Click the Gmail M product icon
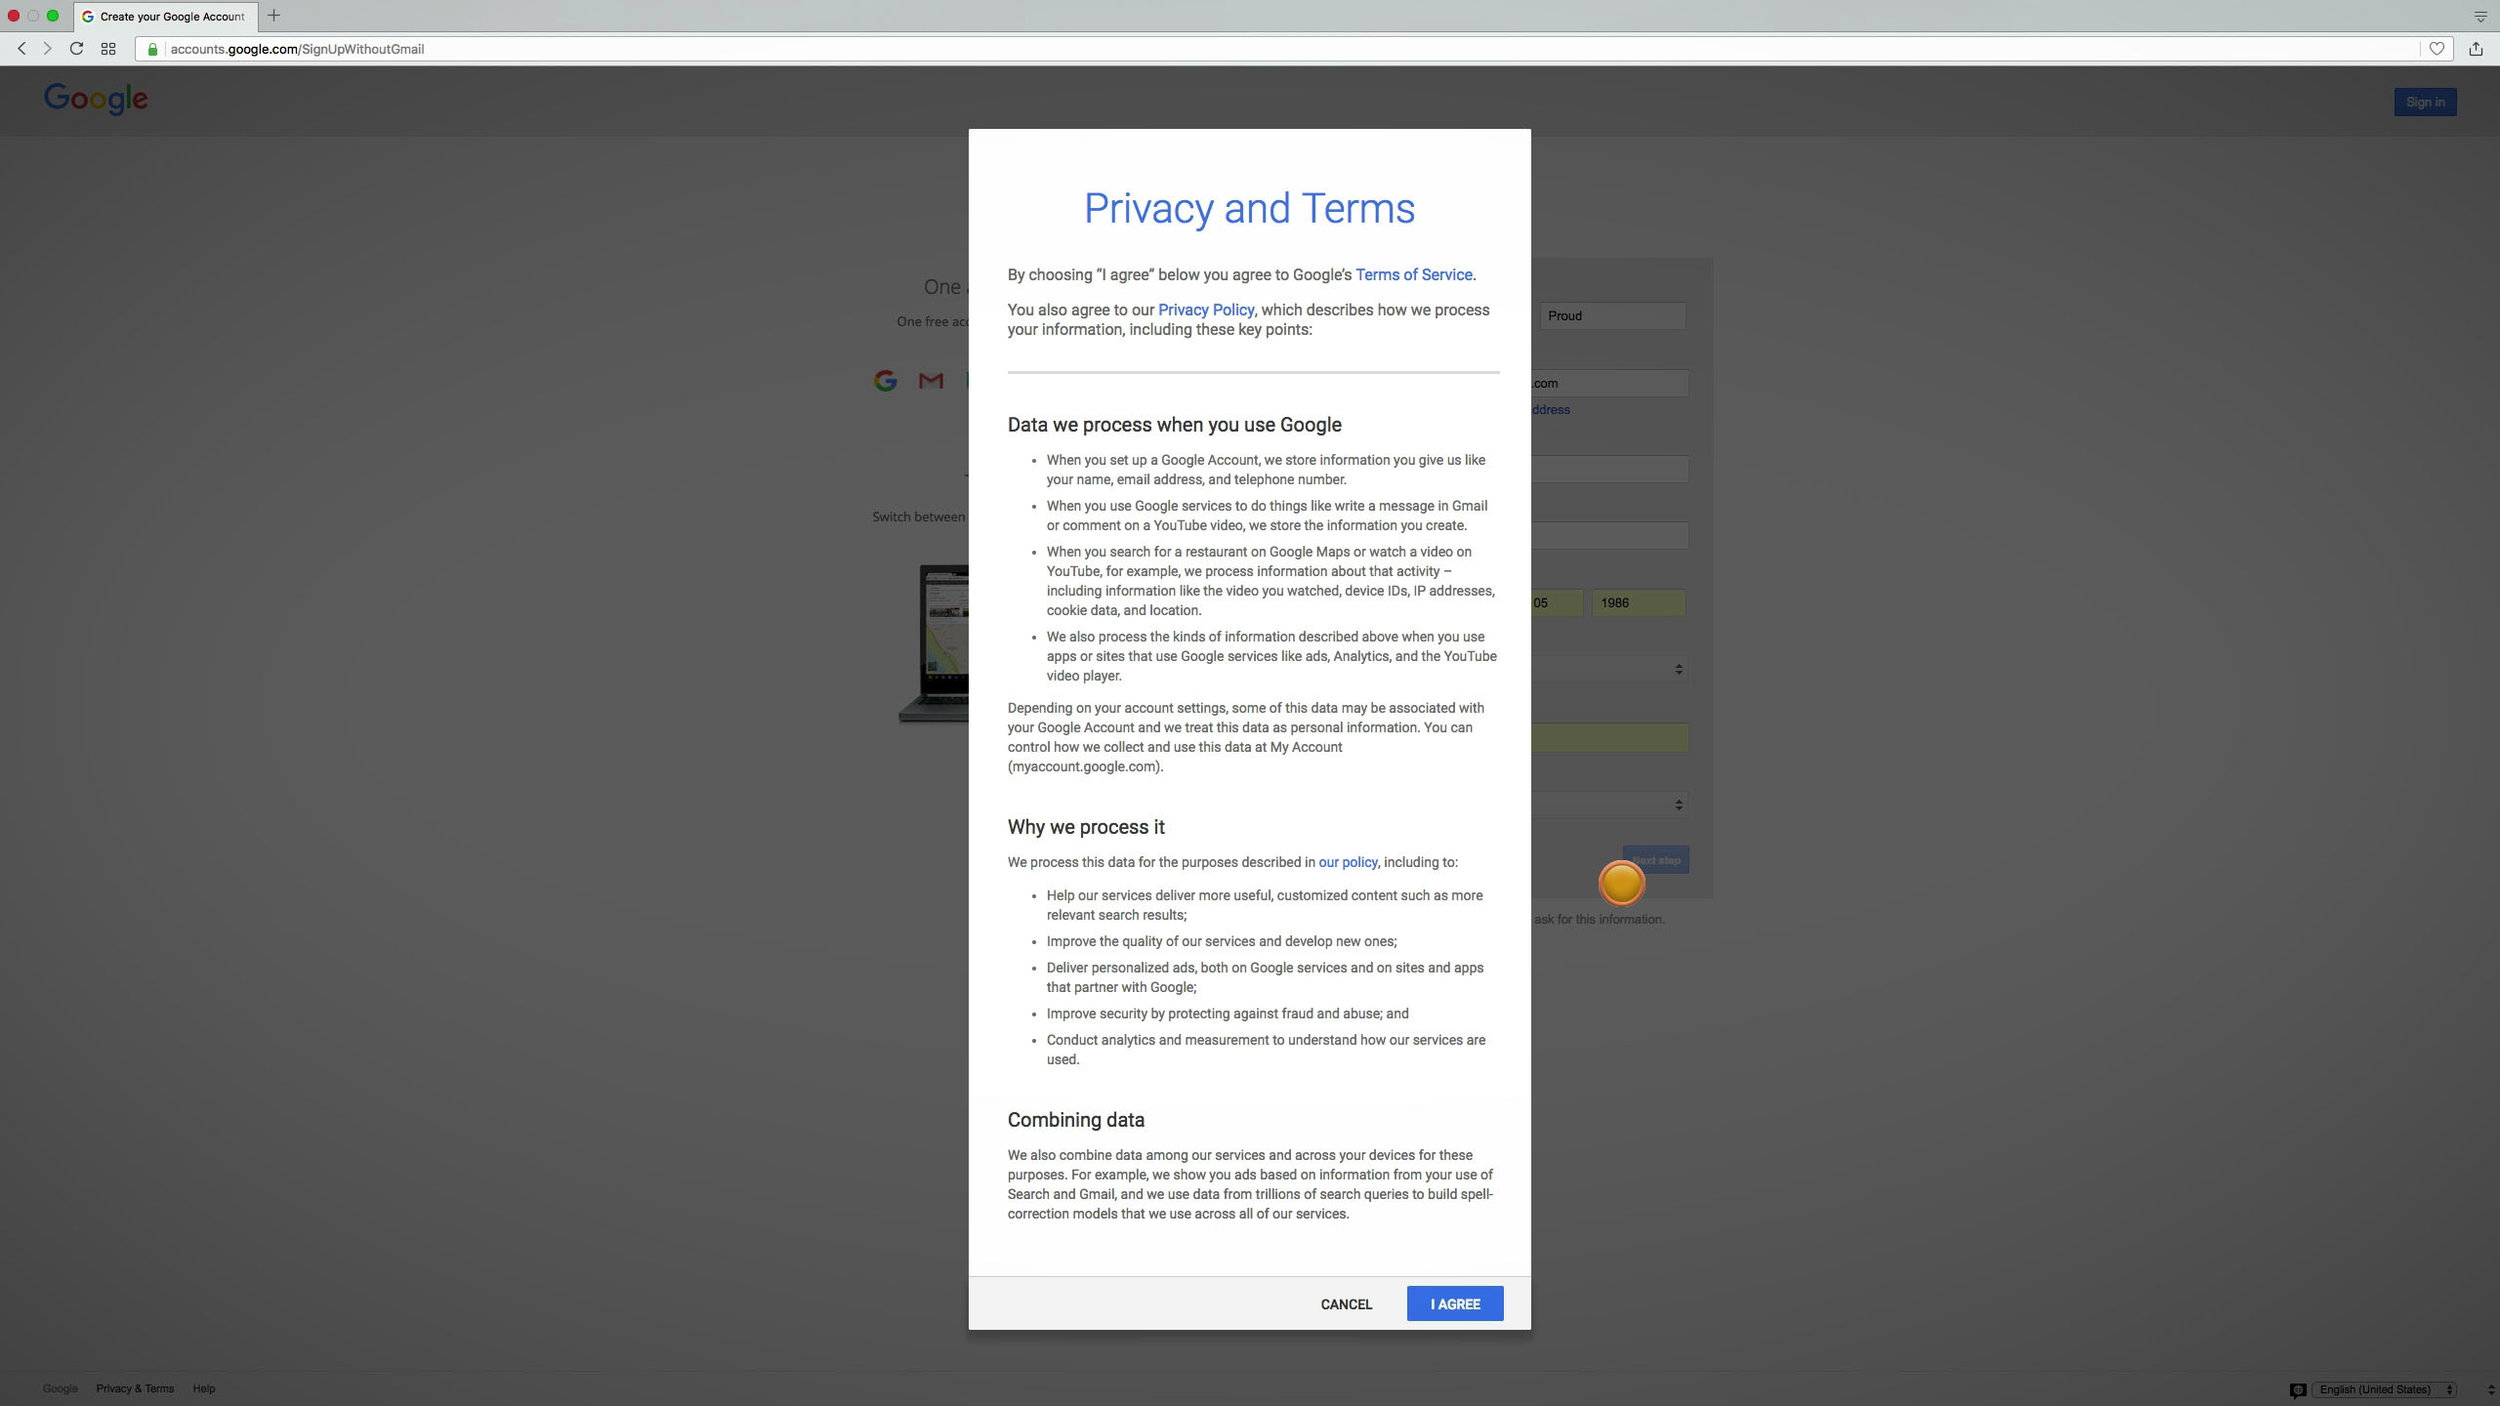The image size is (2500, 1406). click(x=931, y=380)
